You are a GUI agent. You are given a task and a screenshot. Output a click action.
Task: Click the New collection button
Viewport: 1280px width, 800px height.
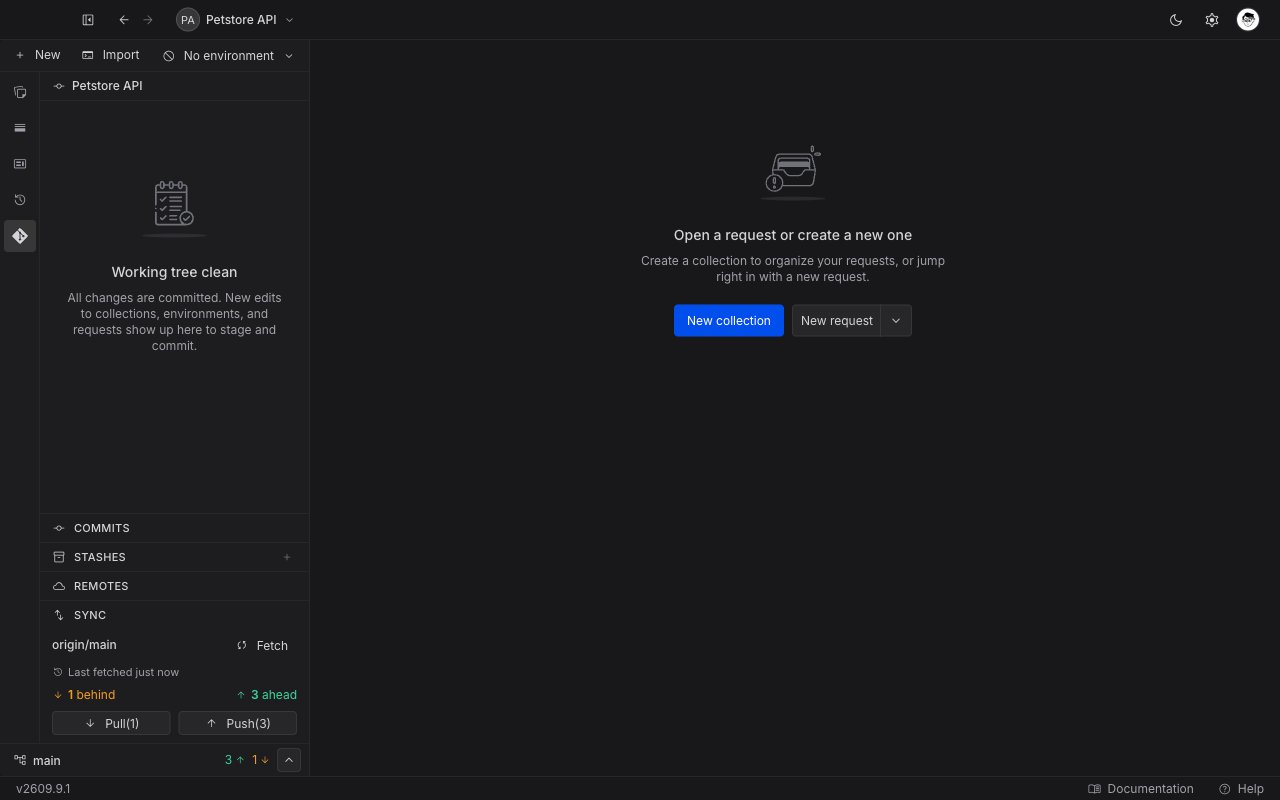point(729,320)
